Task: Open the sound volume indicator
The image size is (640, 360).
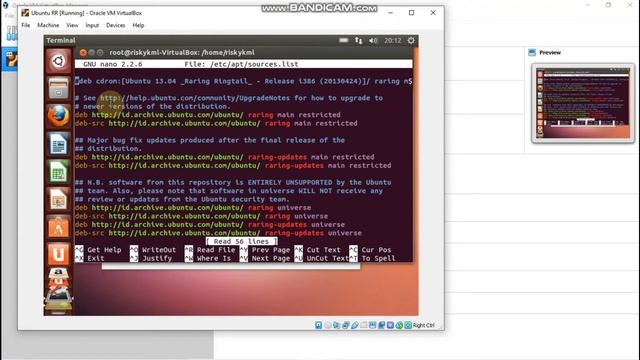Action: tap(373, 40)
